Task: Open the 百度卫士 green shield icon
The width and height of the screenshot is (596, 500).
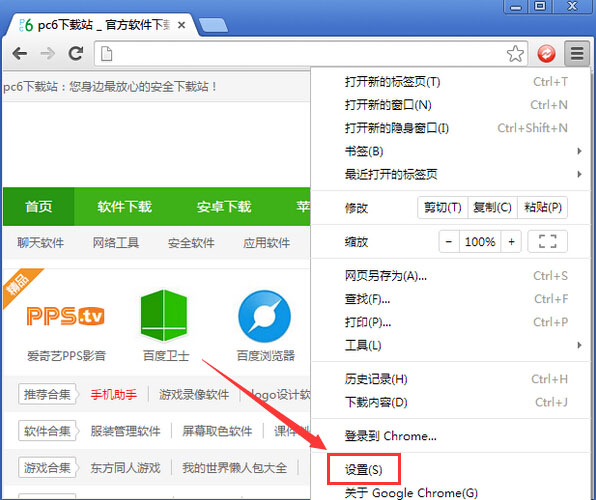Action: pos(164,315)
